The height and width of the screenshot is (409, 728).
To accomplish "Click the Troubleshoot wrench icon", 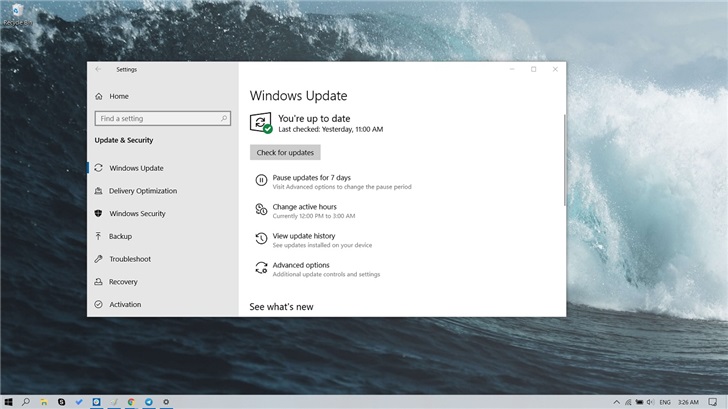I will tap(99, 259).
